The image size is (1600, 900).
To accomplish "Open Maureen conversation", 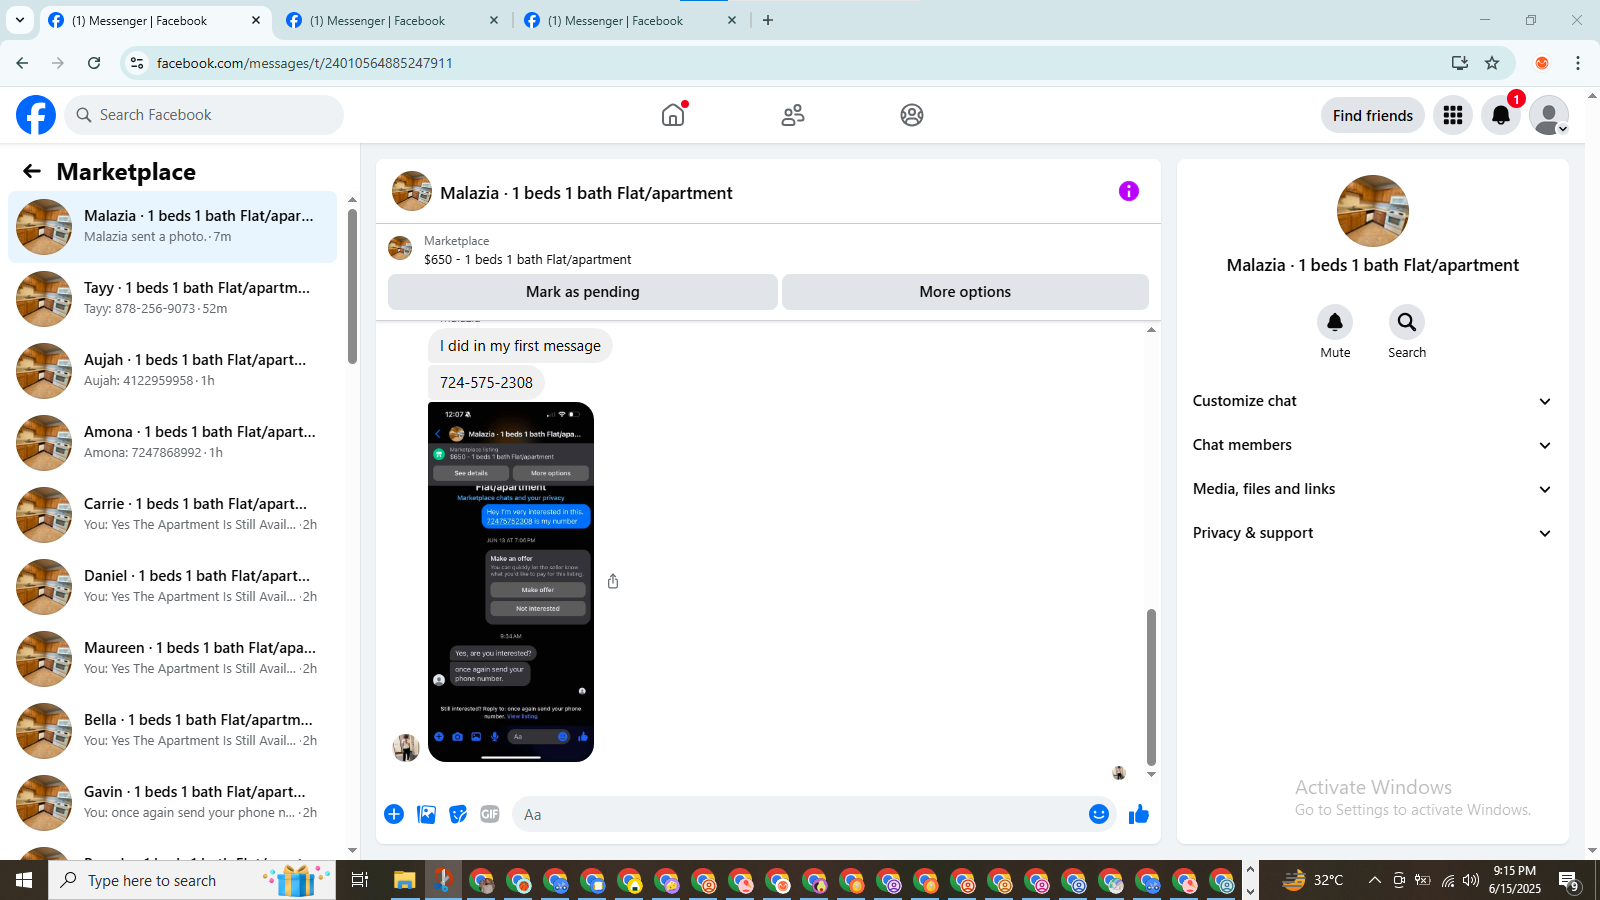I will 173,659.
